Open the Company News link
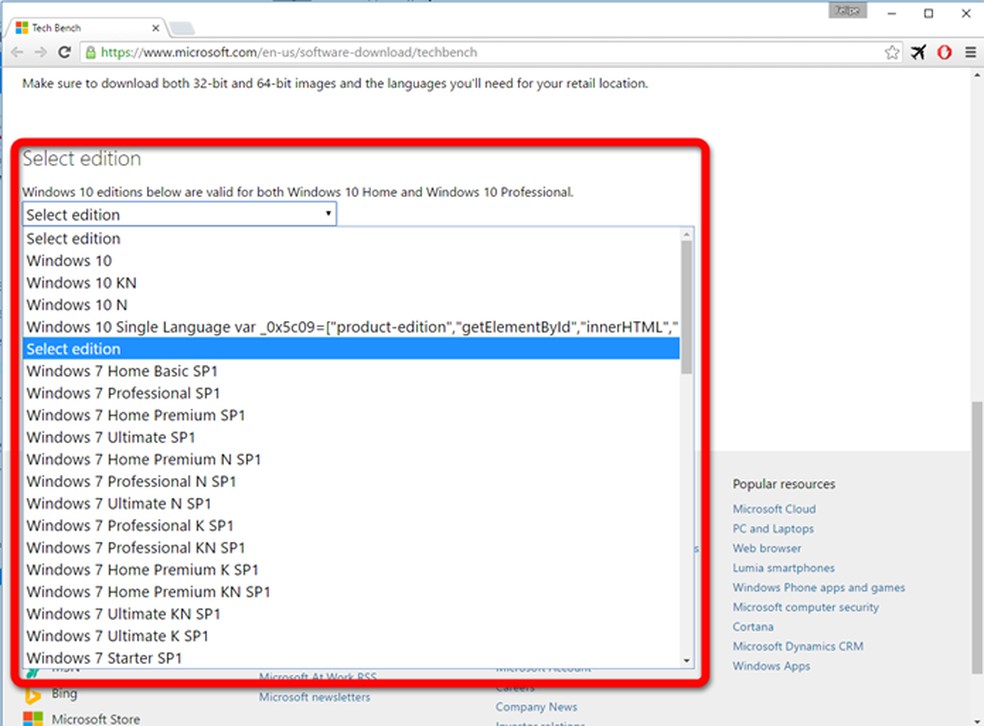Viewport: 984px width, 726px height. [x=537, y=707]
